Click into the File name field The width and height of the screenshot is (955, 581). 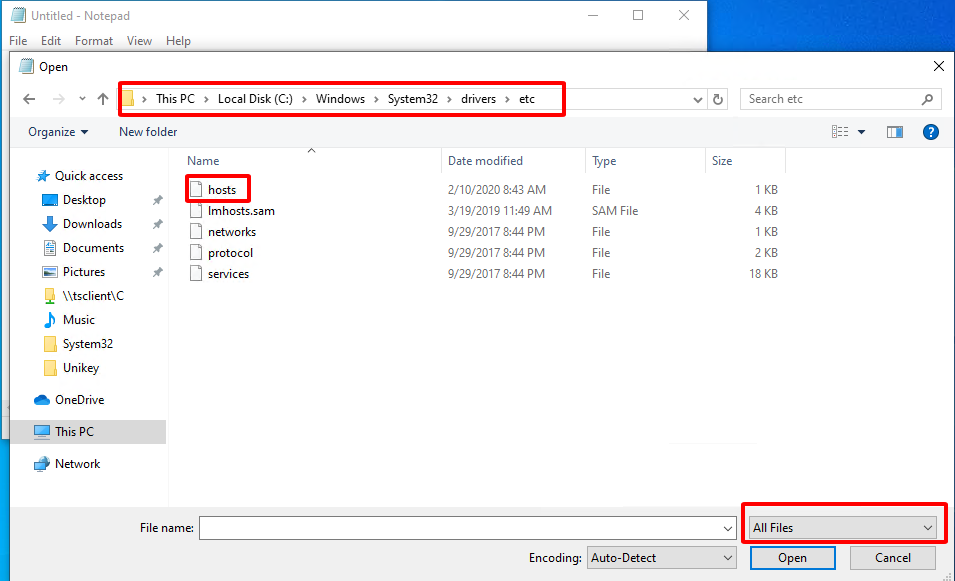click(x=460, y=528)
